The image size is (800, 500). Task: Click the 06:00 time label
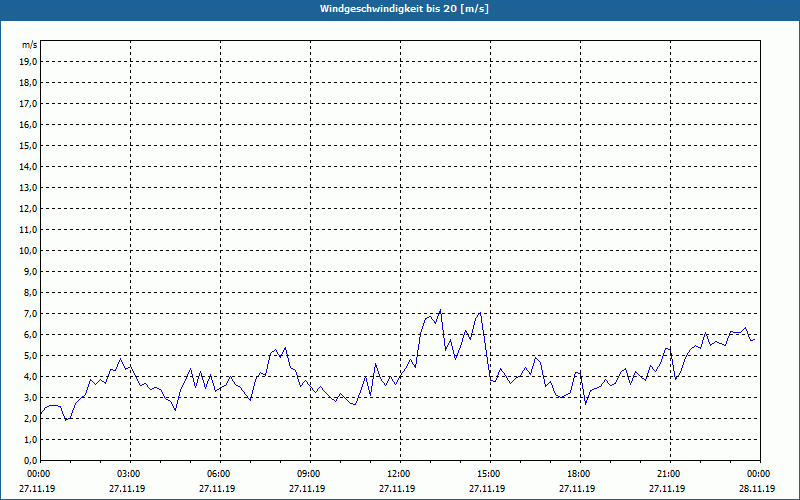[x=220, y=474]
